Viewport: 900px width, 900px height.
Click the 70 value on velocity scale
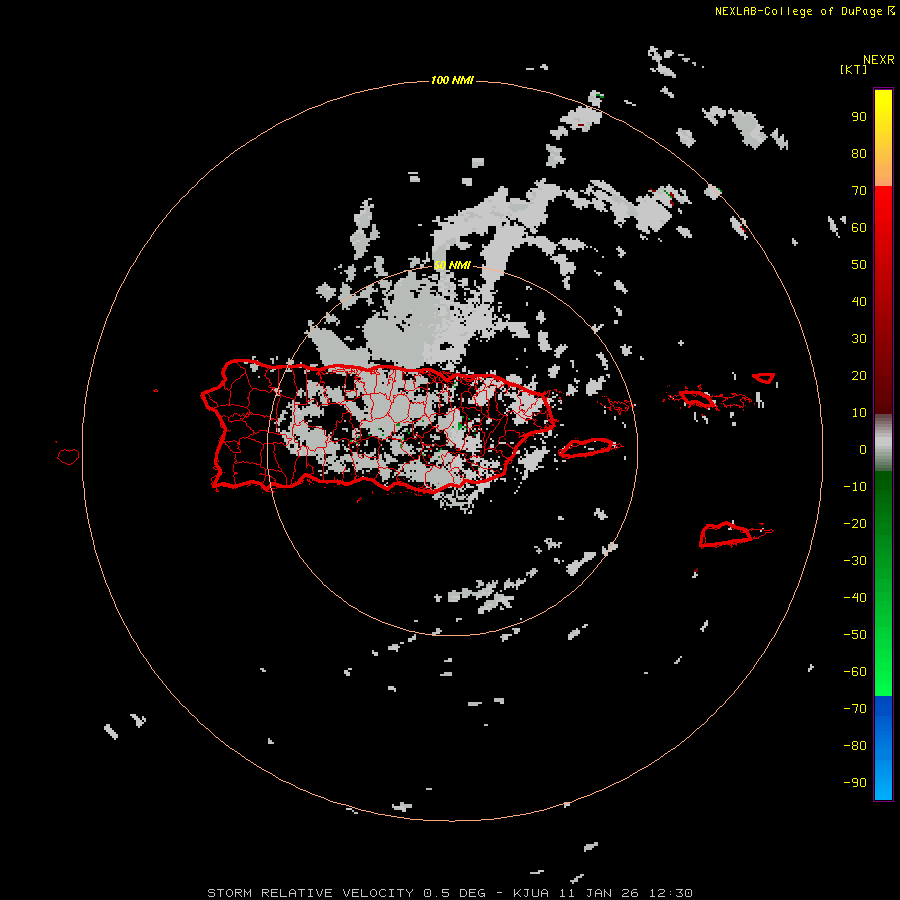tap(859, 191)
